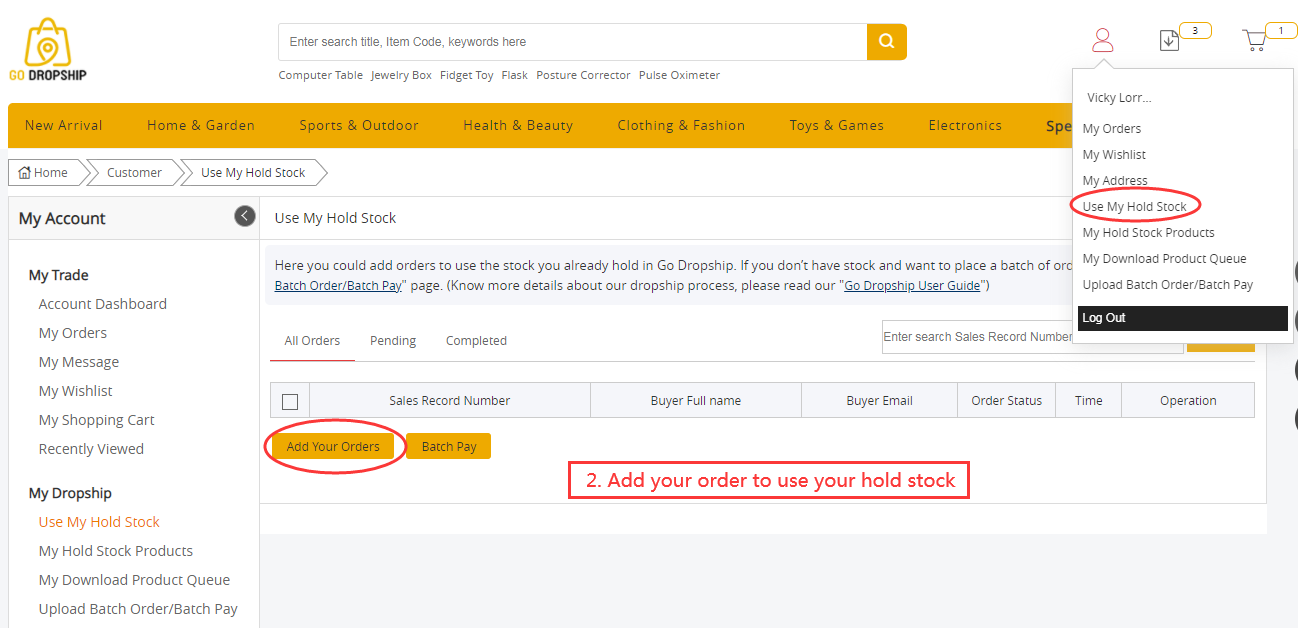Open the Clothing & Fashion category menu

[x=681, y=125]
